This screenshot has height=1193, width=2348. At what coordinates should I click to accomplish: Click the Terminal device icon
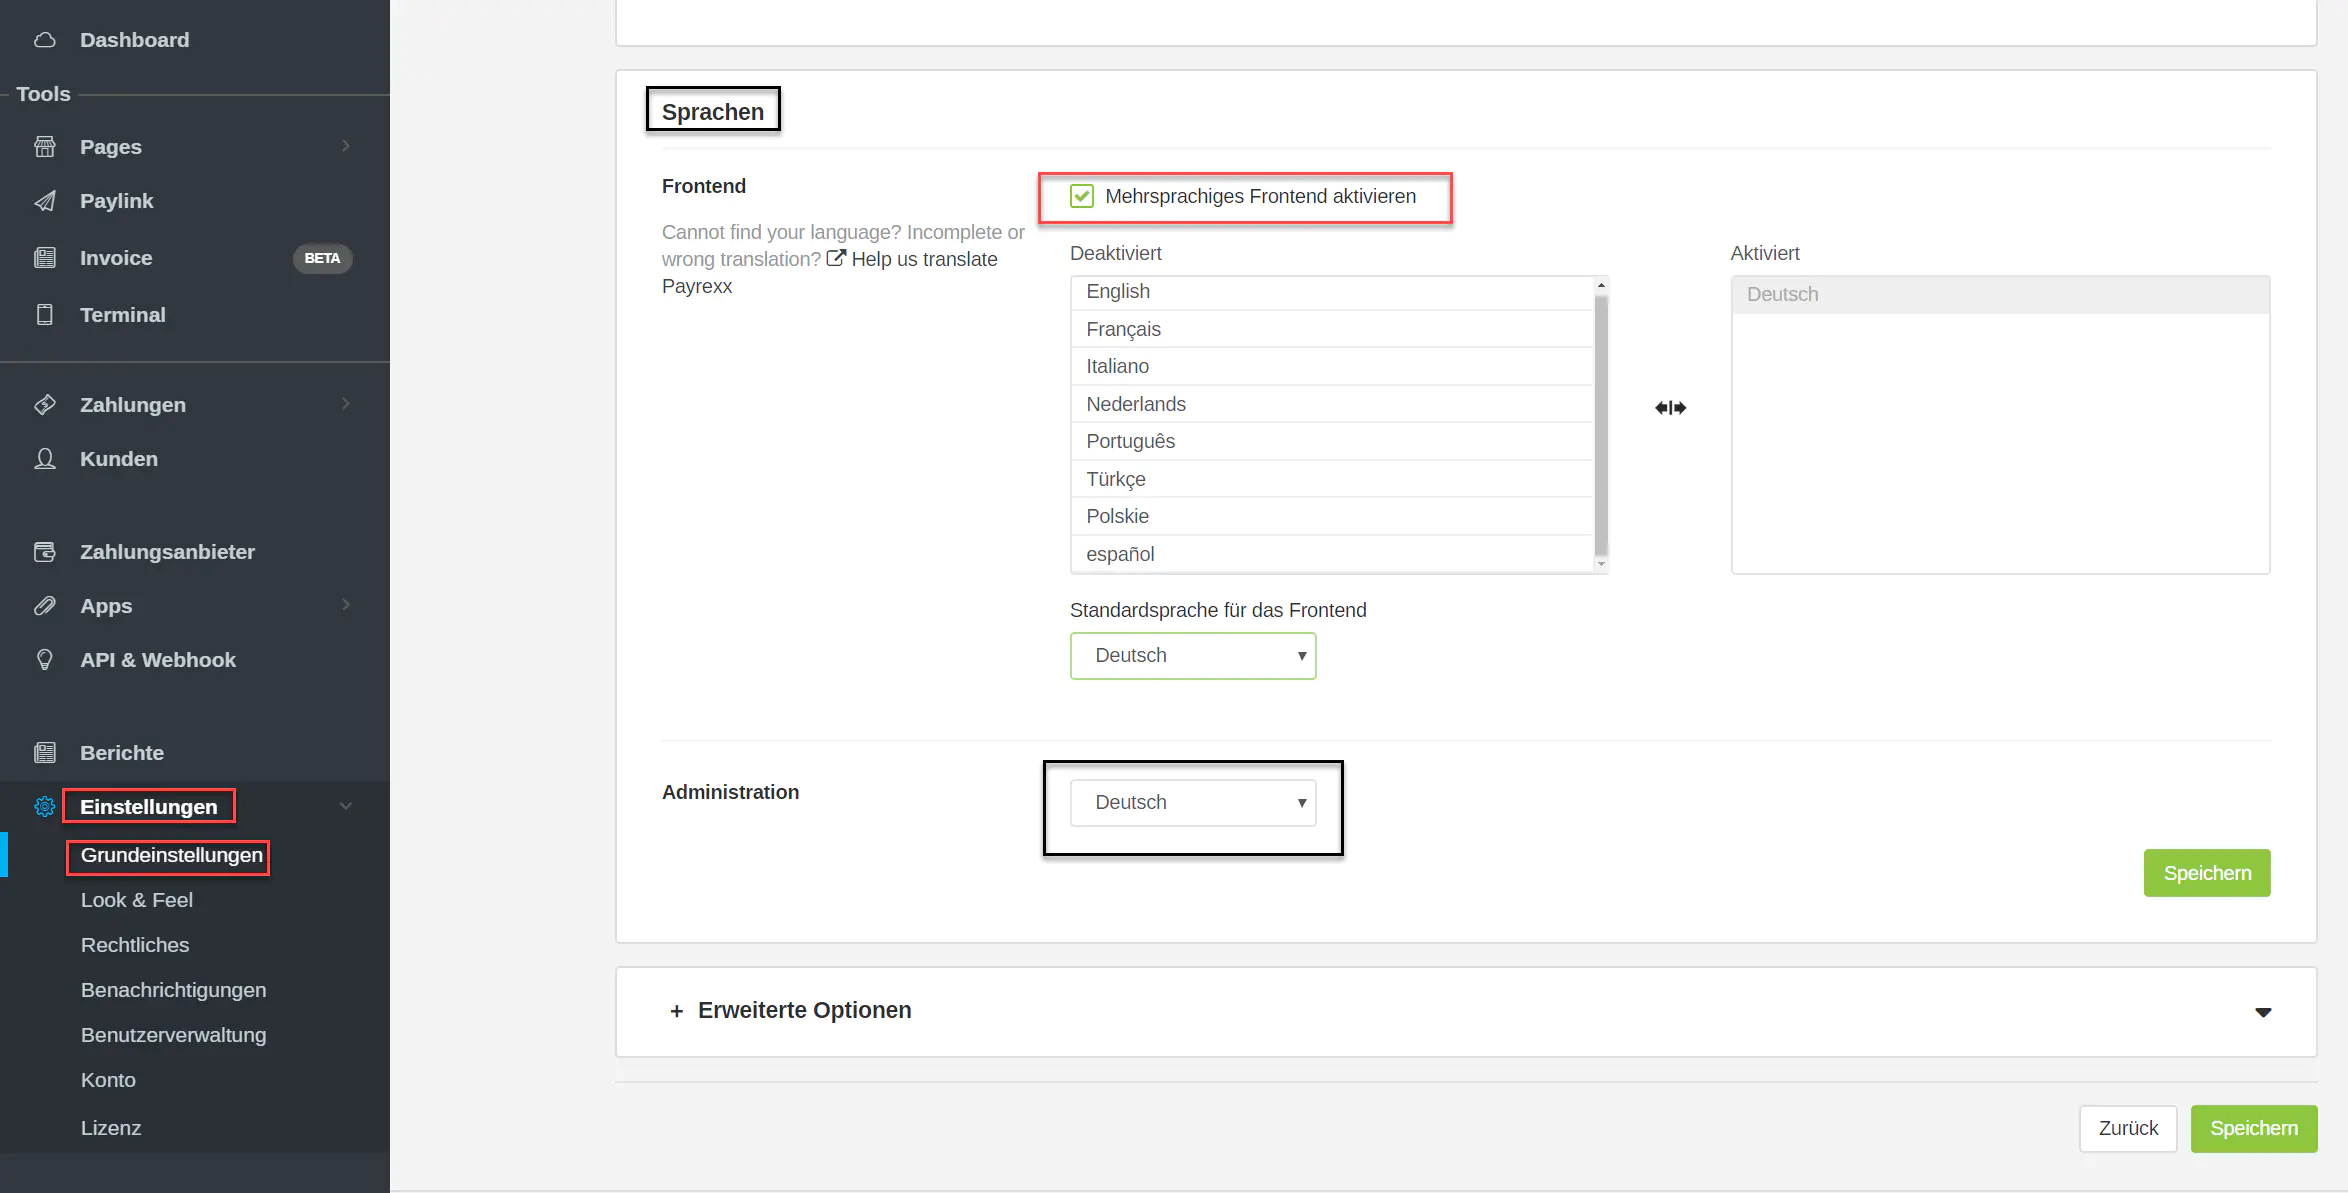[44, 315]
